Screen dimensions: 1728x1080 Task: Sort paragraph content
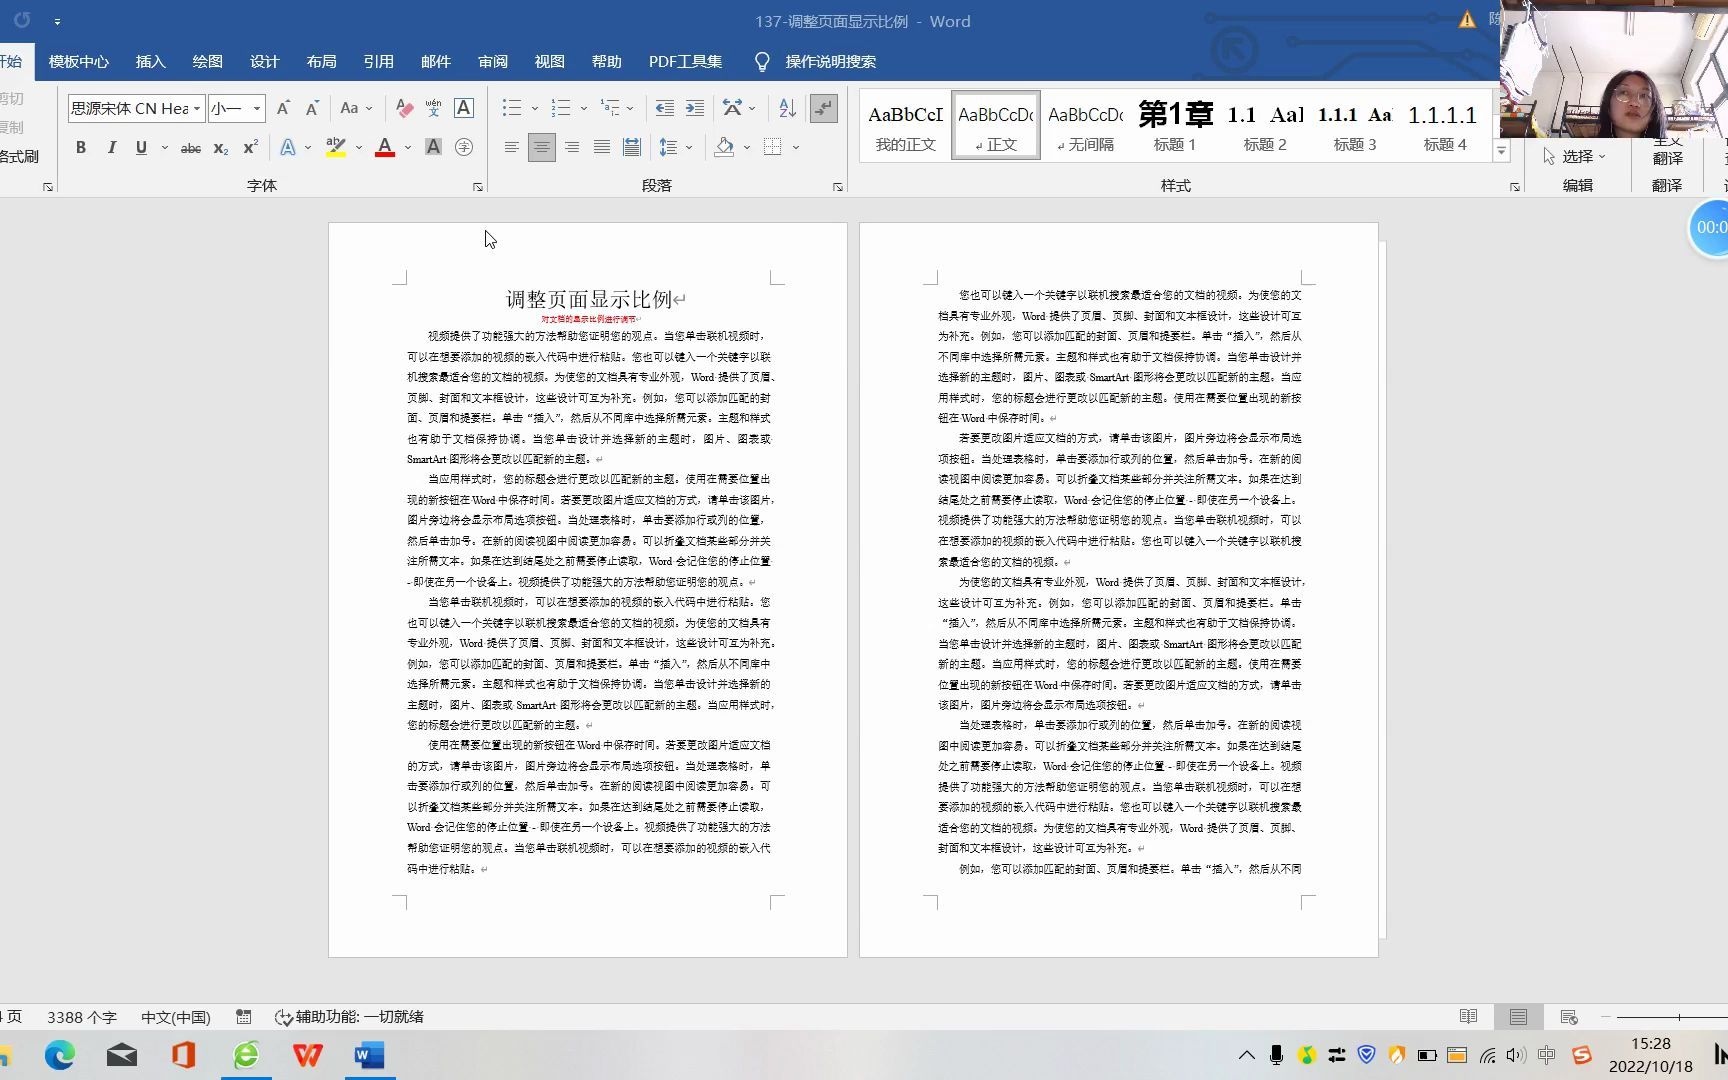click(x=787, y=108)
